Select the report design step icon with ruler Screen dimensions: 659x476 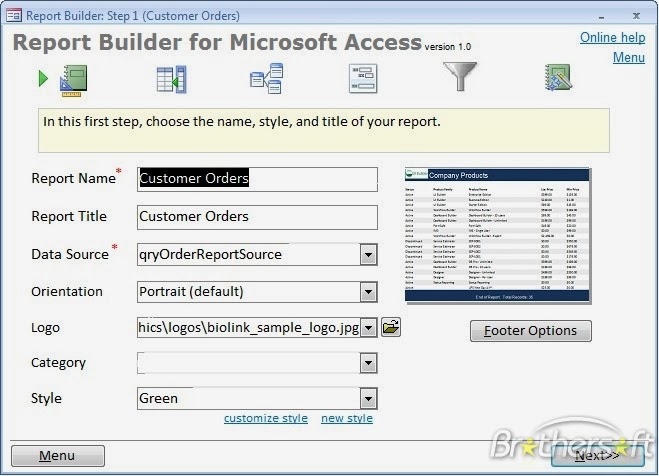coord(74,80)
